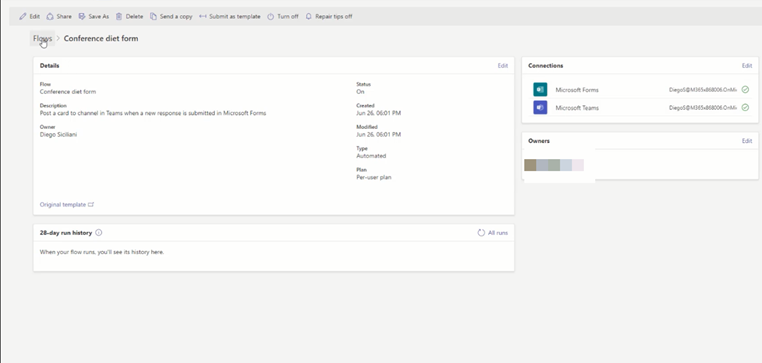
Task: Click the Submit as template icon
Action: tap(203, 17)
